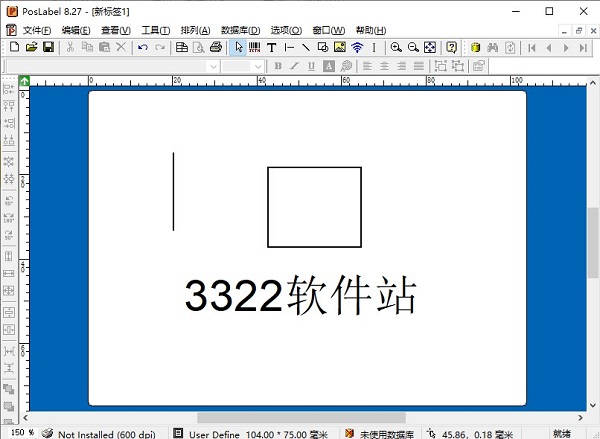Click the document restore button in menu bar
600x439 pixels.
pyautogui.click(x=579, y=31)
